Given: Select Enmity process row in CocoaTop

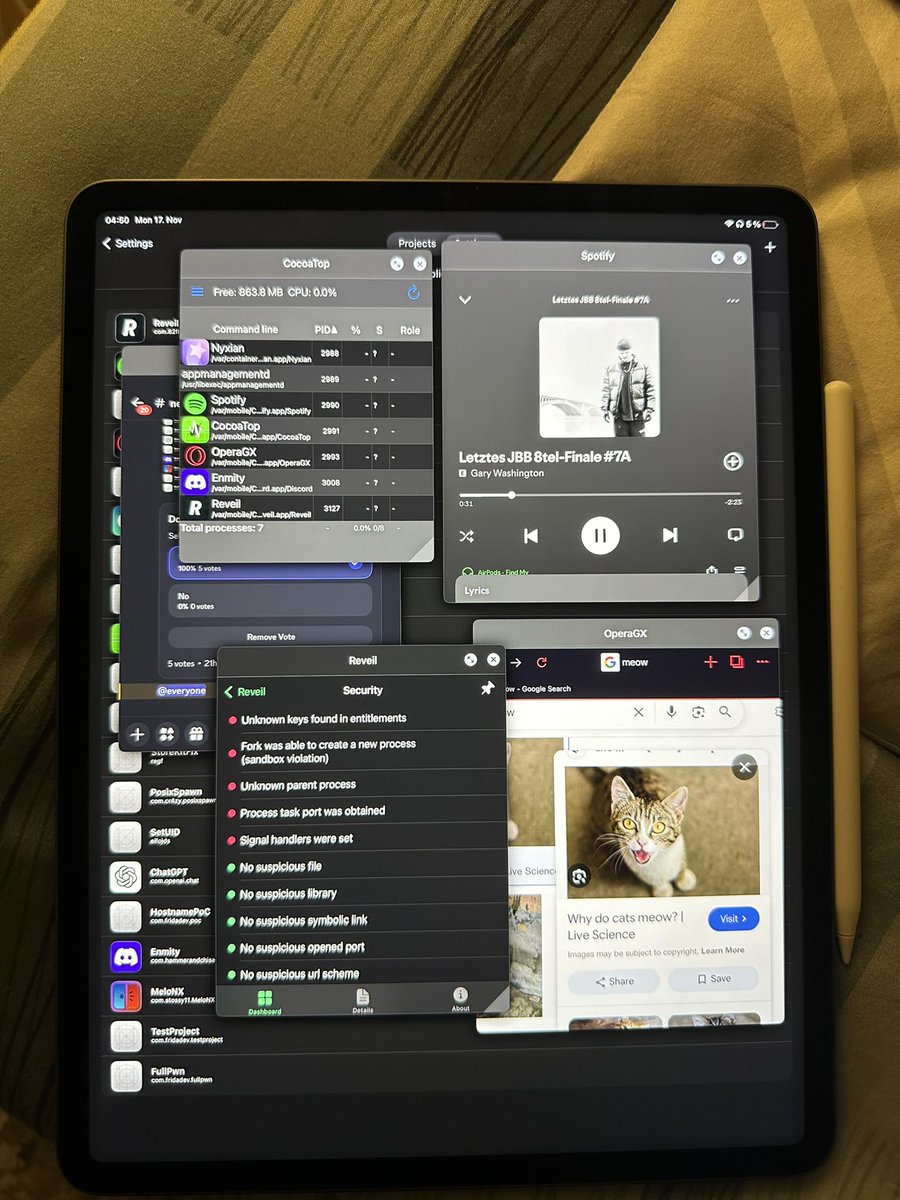Looking at the screenshot, I should (307, 482).
